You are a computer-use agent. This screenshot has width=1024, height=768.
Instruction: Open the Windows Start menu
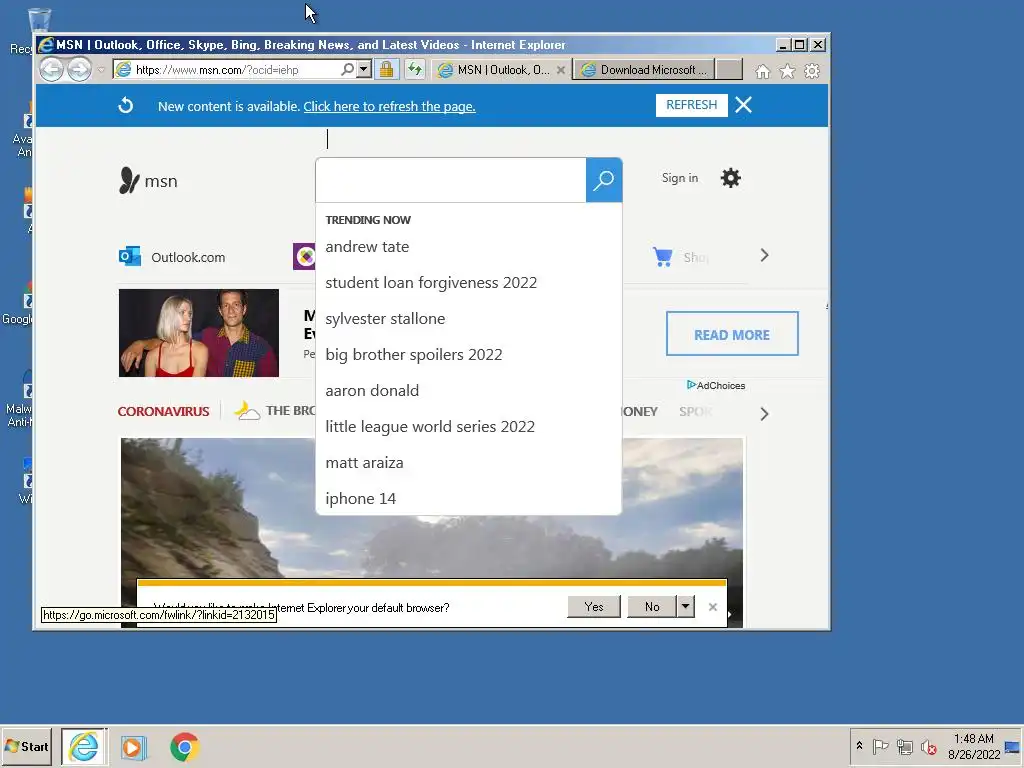coord(27,746)
